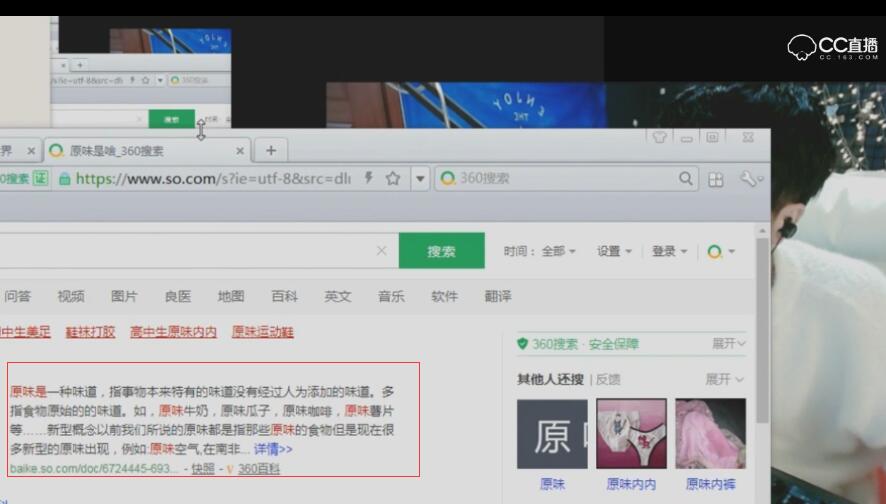Click the shirt skin icon in title bar

(659, 137)
